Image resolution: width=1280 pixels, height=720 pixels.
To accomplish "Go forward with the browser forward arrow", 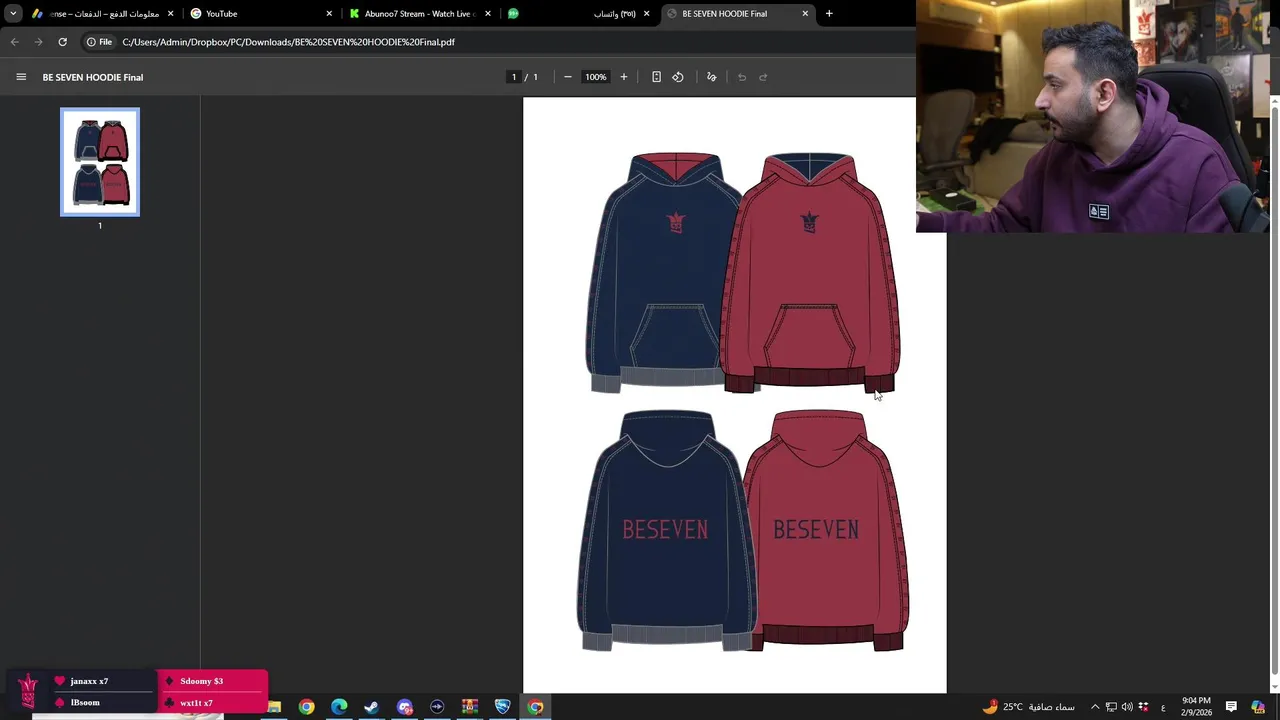I will click(38, 42).
